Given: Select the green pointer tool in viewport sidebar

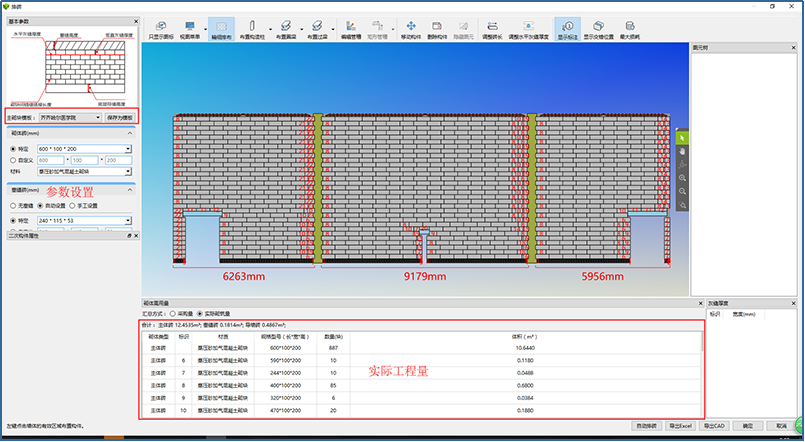Looking at the screenshot, I should (682, 139).
